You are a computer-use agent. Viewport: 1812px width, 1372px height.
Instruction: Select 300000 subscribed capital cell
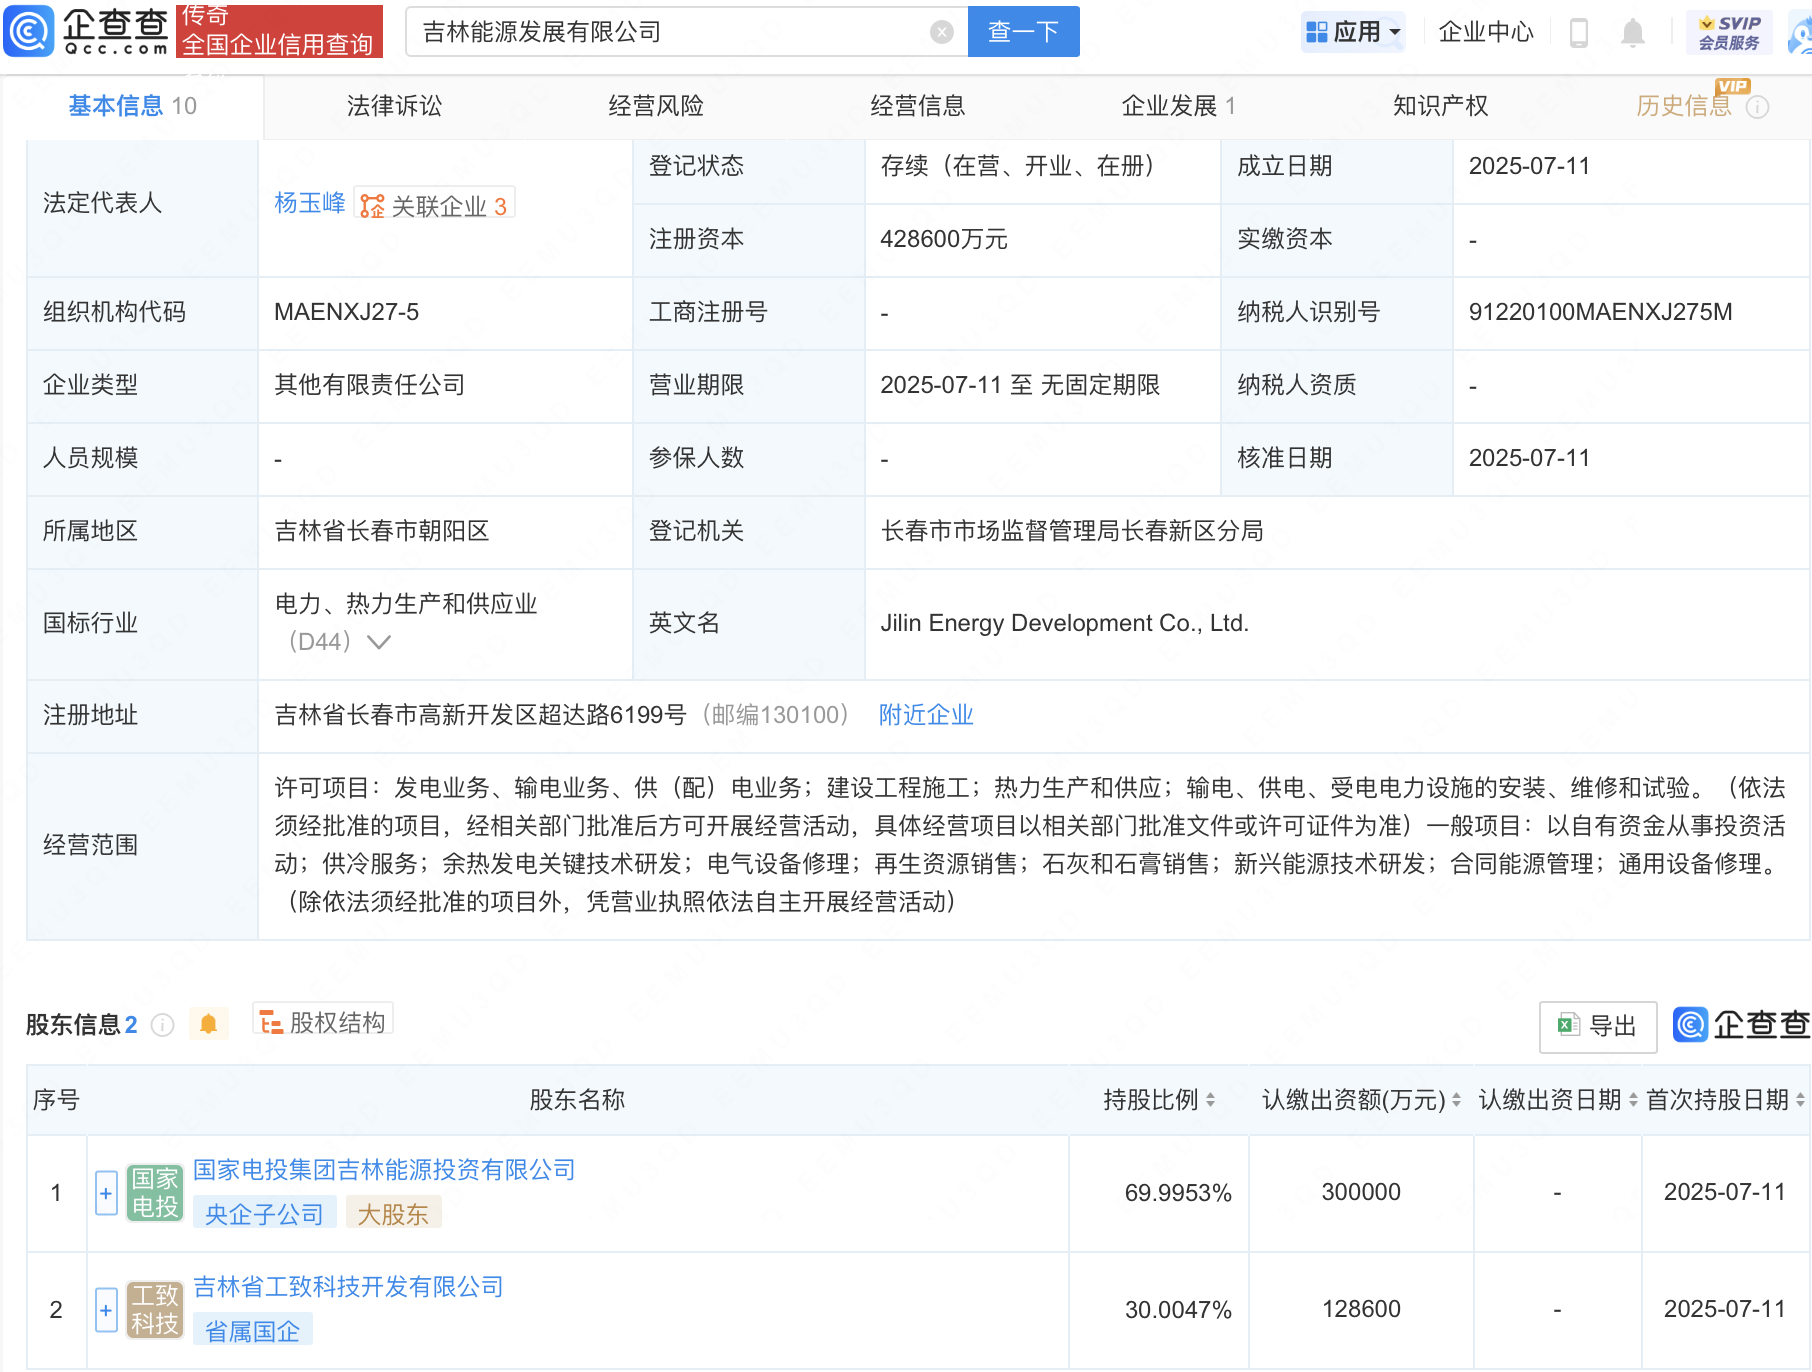tap(1361, 1192)
